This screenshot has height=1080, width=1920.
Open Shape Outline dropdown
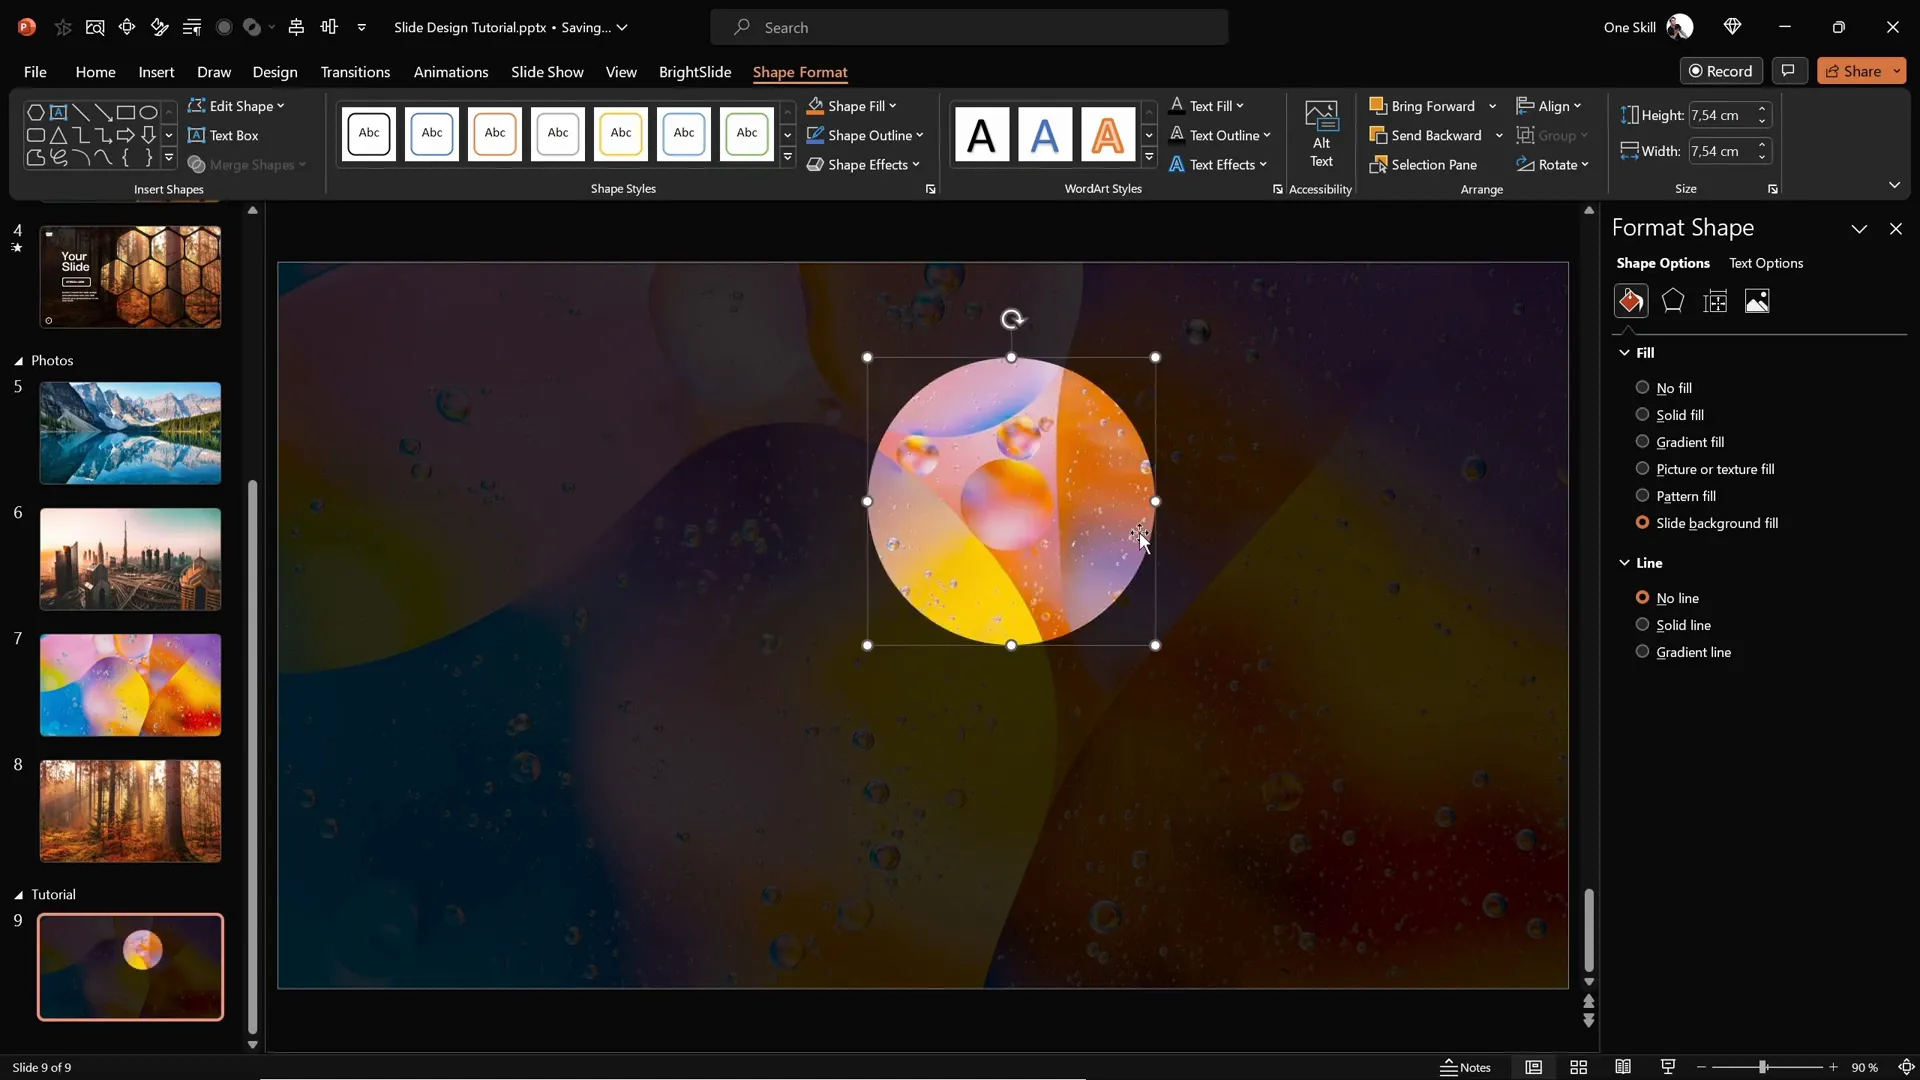[865, 135]
